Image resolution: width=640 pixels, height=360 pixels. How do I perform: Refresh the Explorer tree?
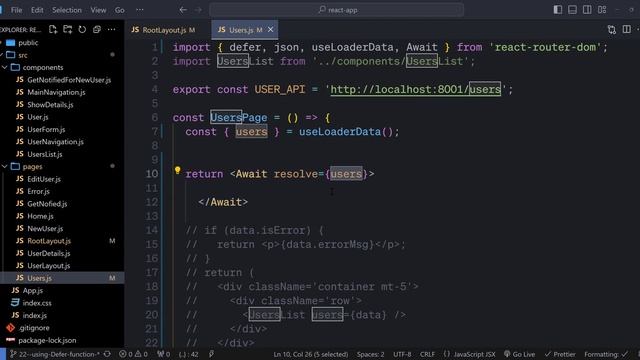82,29
